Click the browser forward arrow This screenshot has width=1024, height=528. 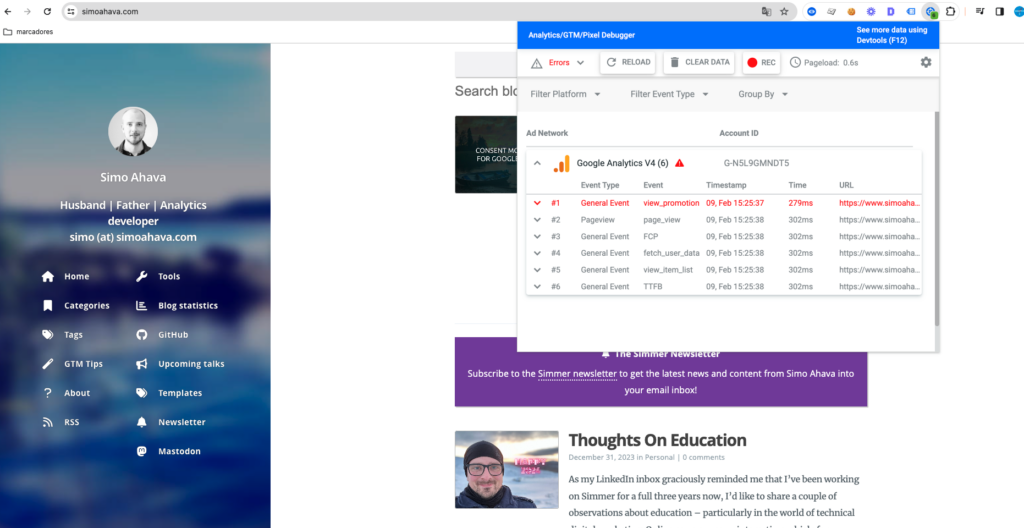(27, 11)
